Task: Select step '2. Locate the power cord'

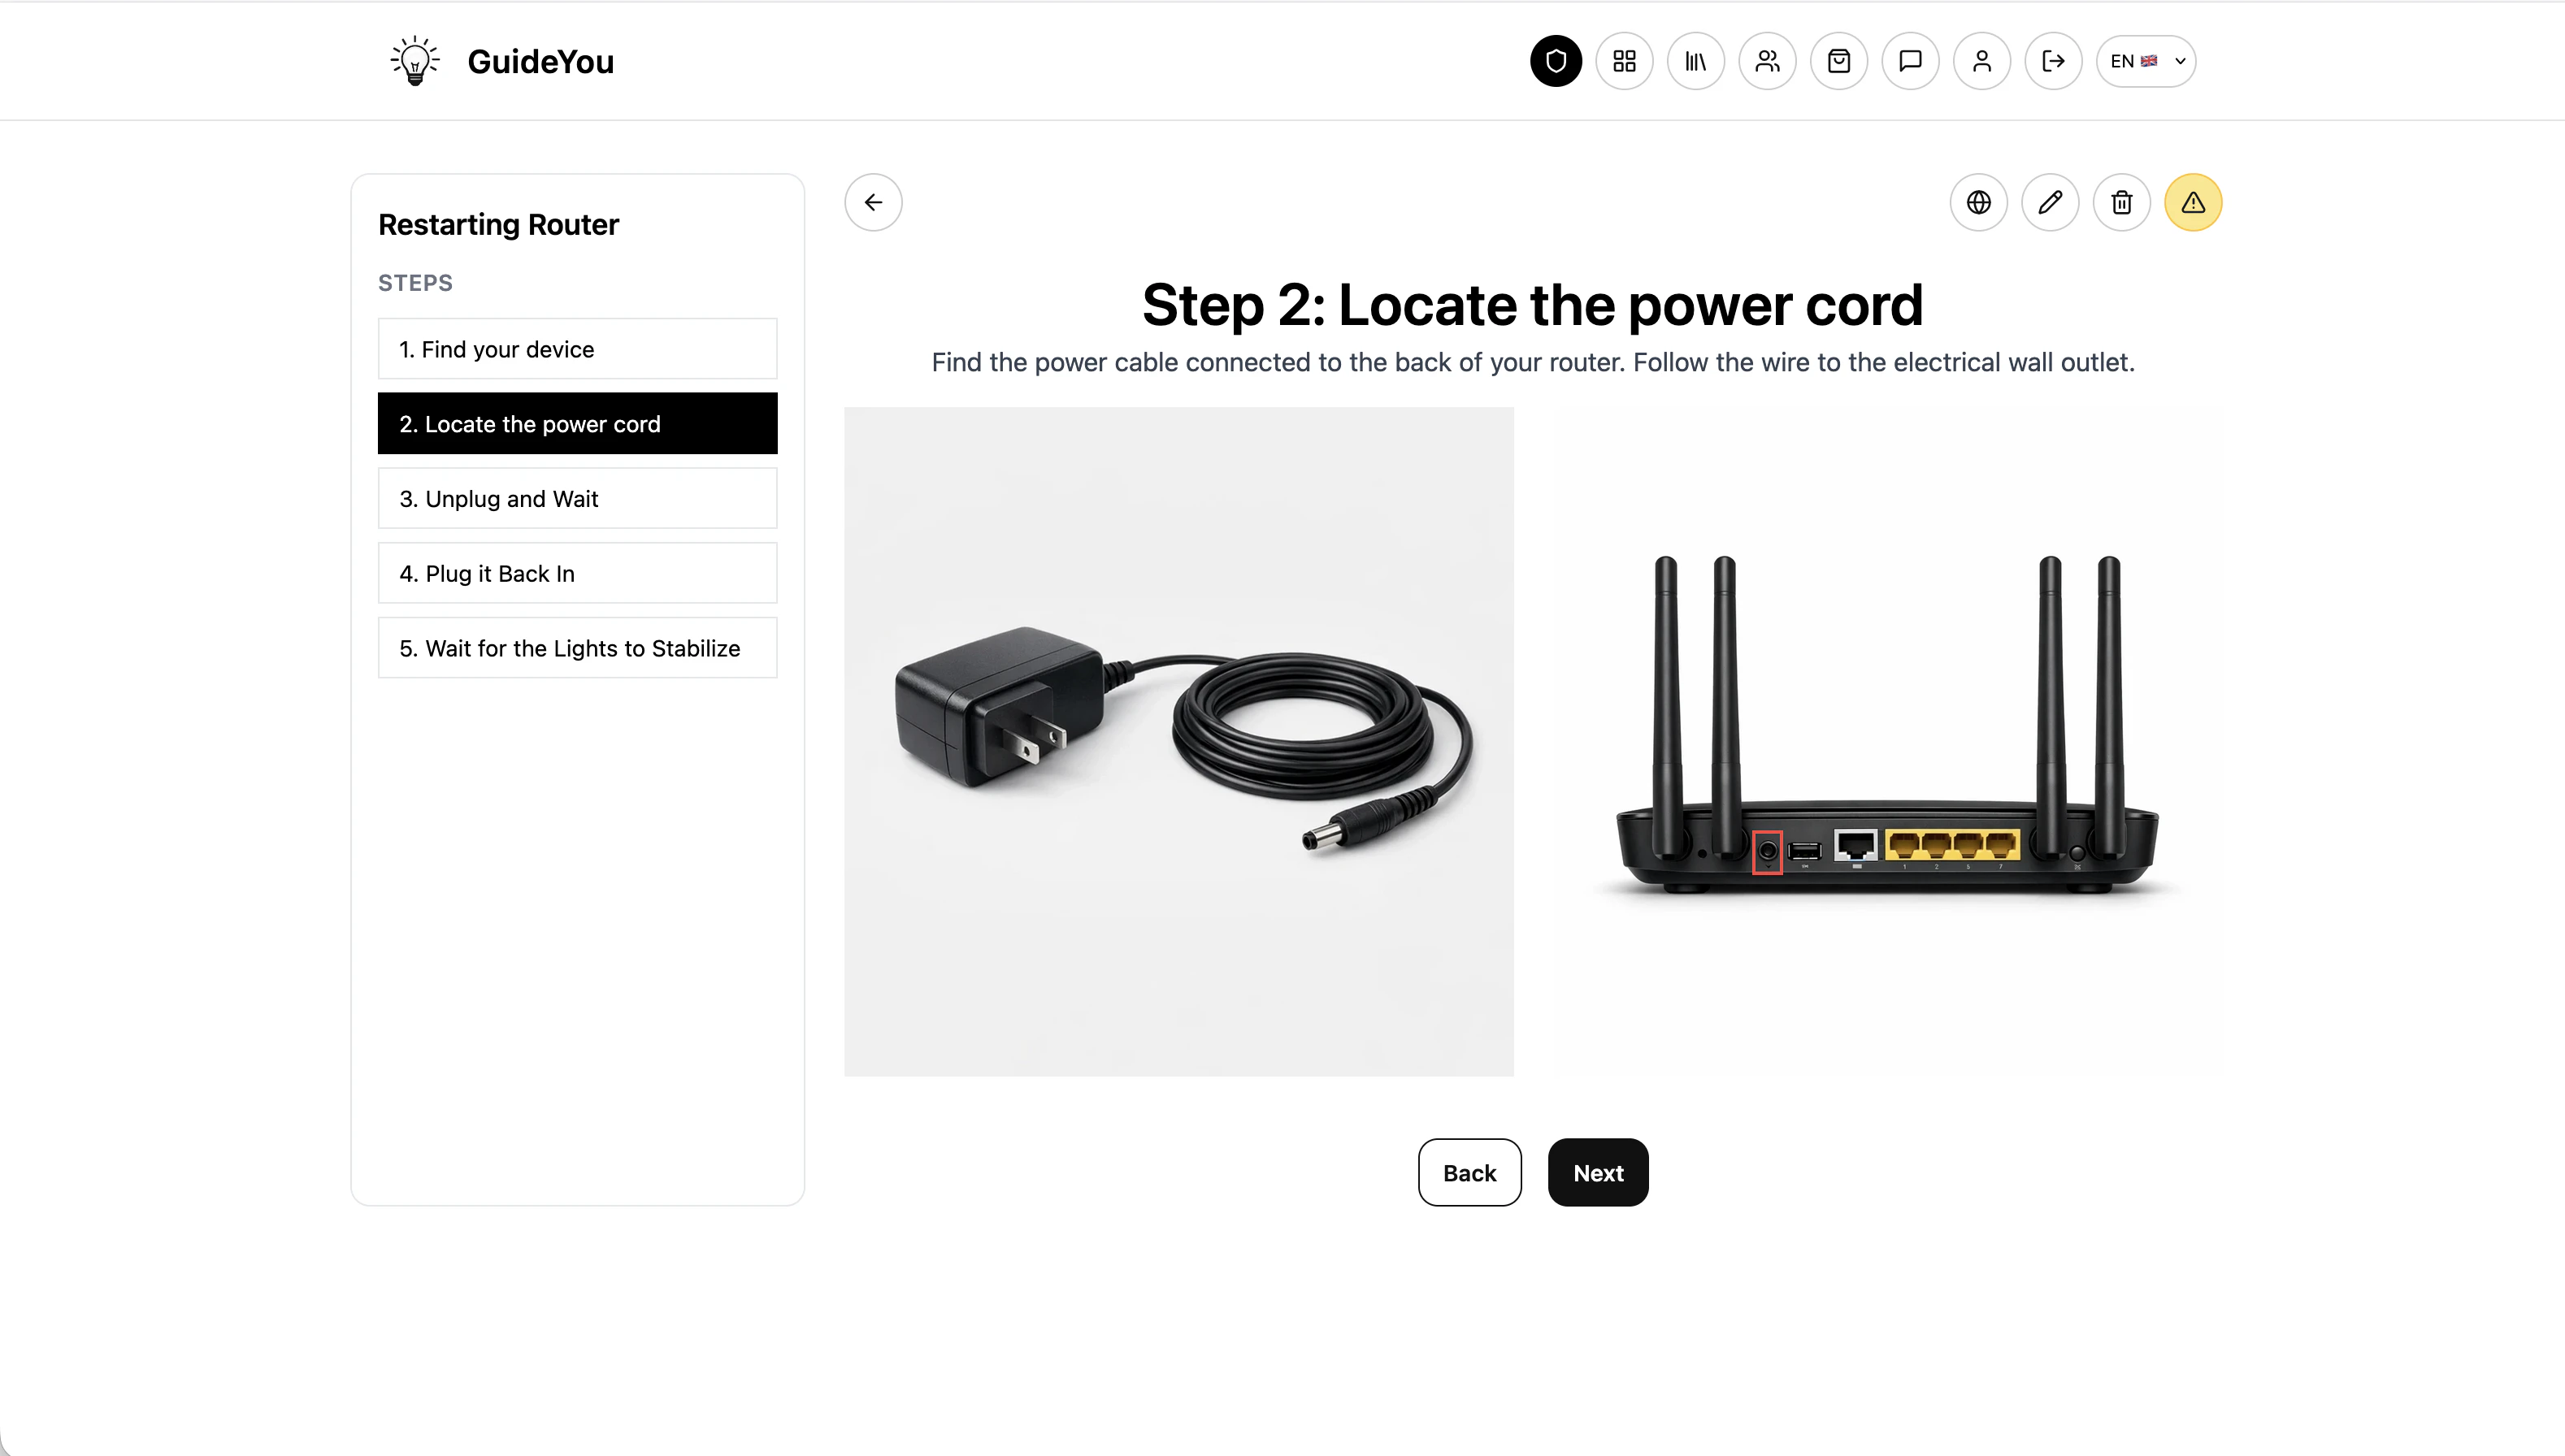Action: (577, 423)
